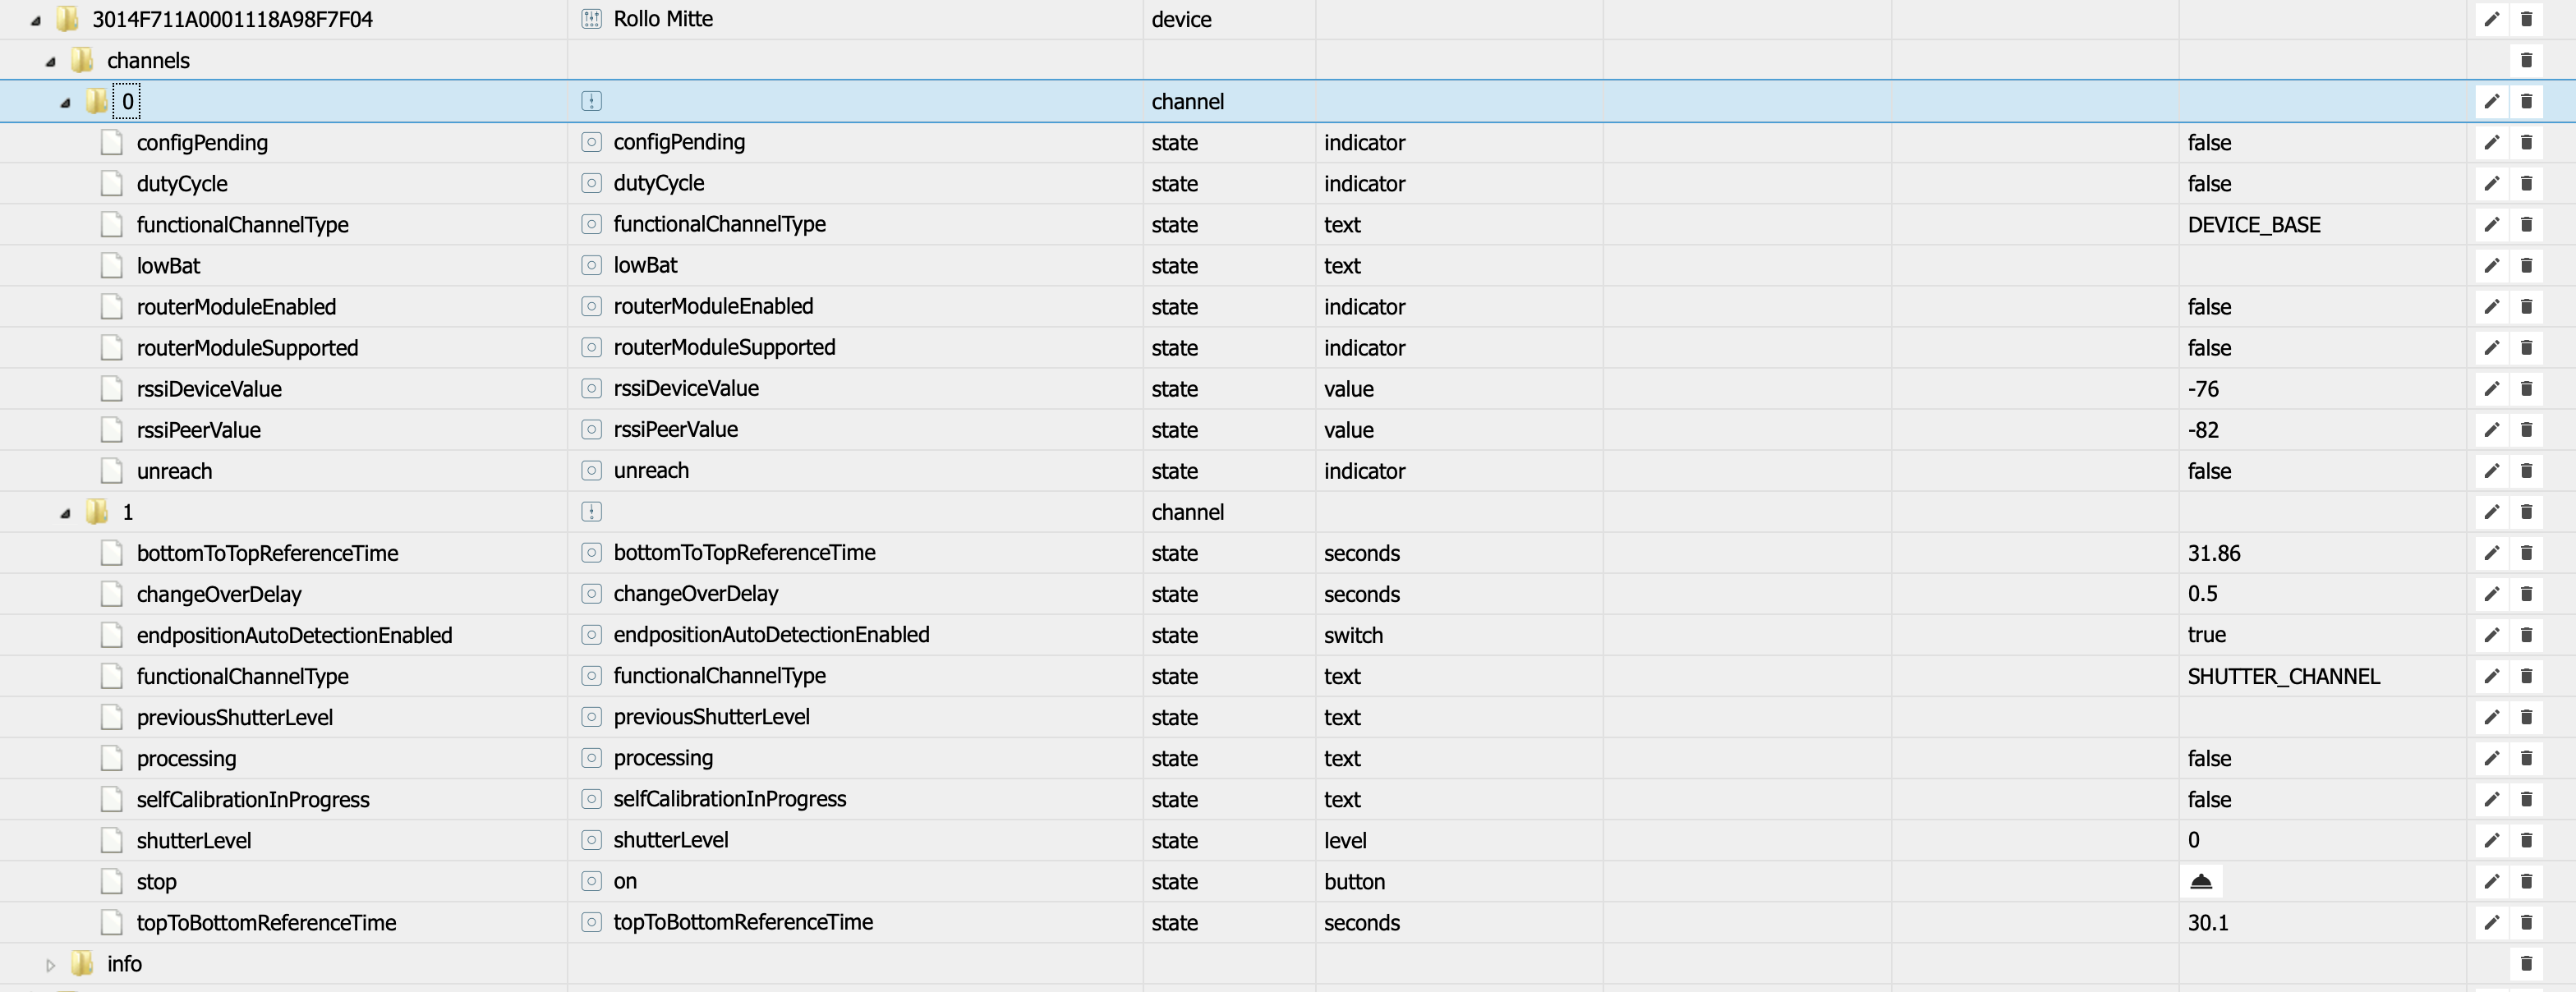Click the pencil icon for topToBottomReferenceTime

[x=2491, y=922]
